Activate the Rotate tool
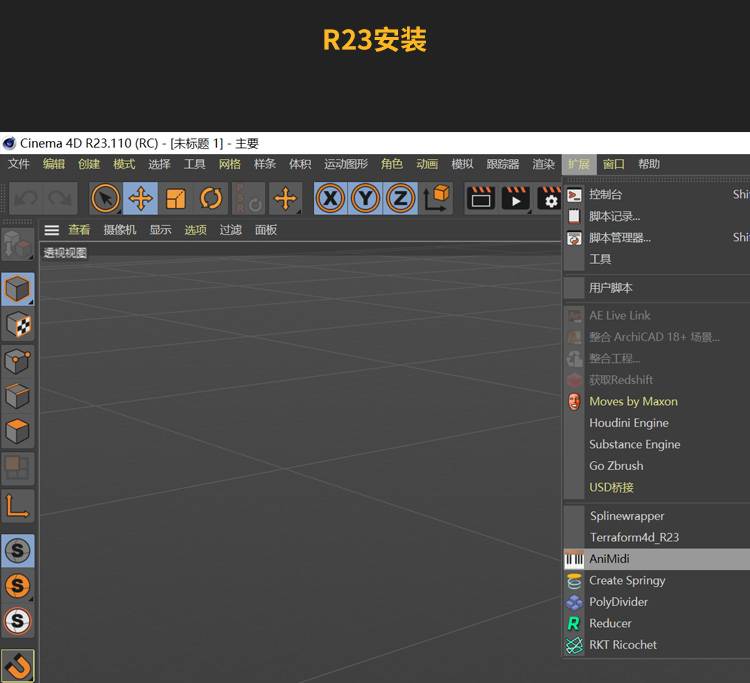Viewport: 750px width, 683px height. [211, 198]
